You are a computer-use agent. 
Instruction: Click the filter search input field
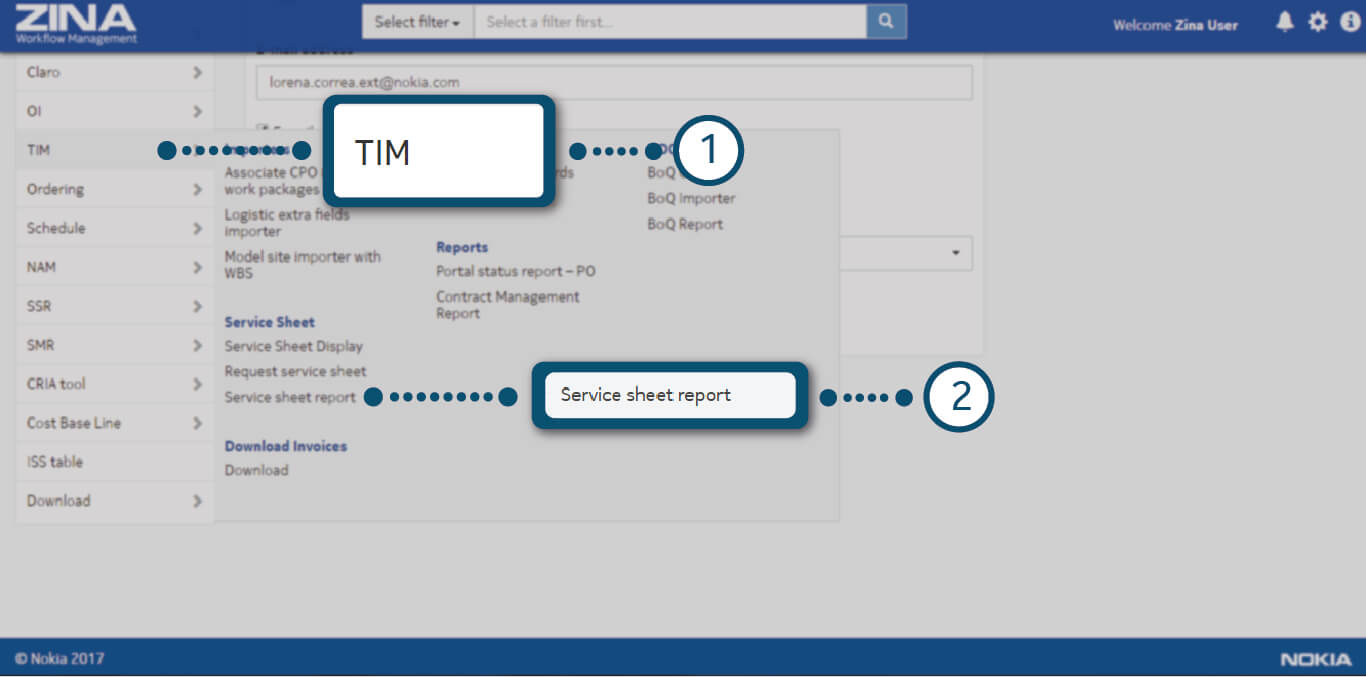coord(670,22)
